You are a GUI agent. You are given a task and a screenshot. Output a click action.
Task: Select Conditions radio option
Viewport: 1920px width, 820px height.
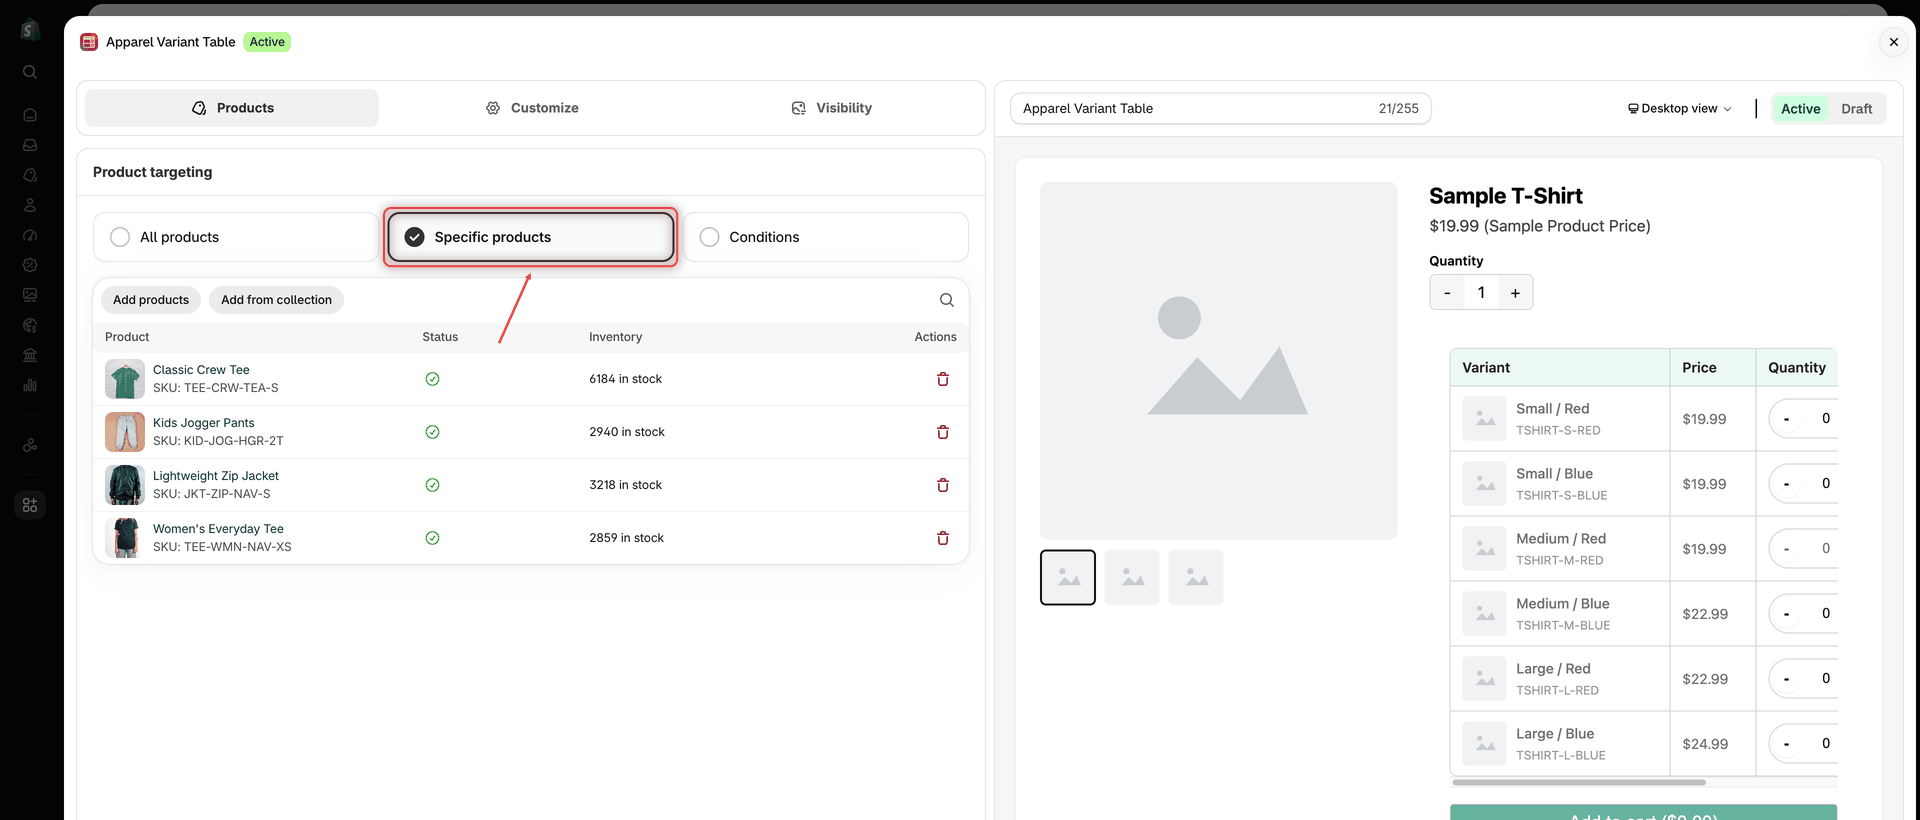click(826, 237)
